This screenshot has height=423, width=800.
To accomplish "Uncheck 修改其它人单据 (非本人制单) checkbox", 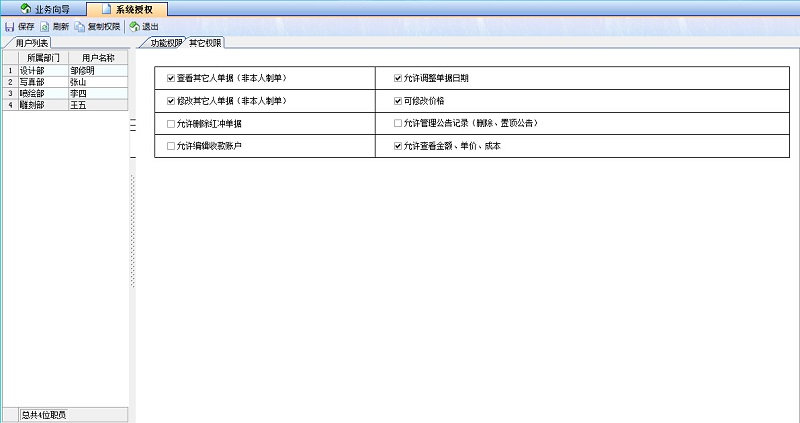I will click(171, 101).
